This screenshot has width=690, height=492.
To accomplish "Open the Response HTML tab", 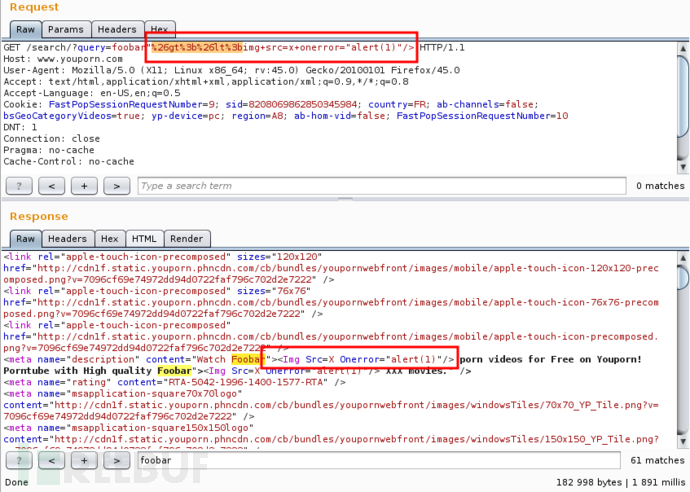I will 144,239.
